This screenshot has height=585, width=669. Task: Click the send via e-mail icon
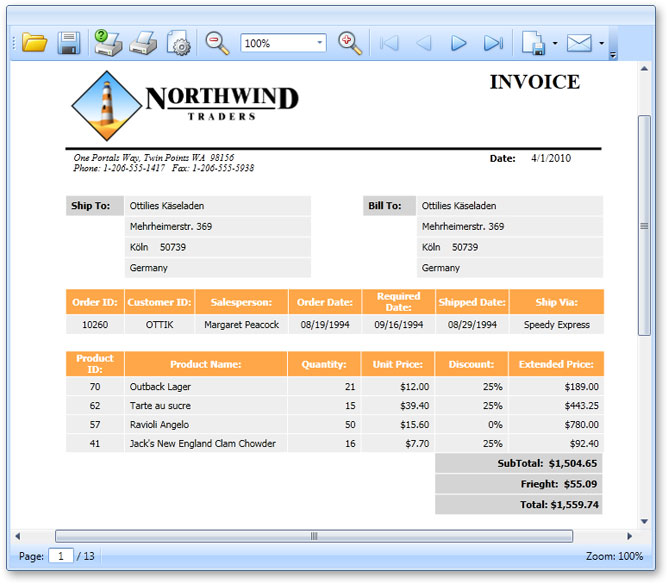(579, 43)
